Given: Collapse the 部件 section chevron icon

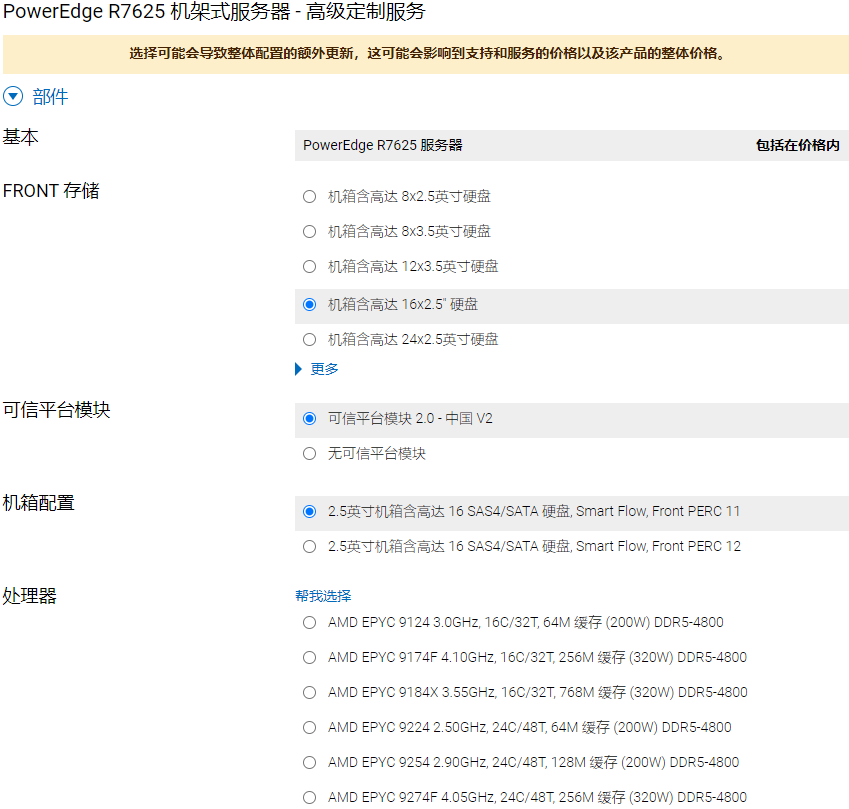Looking at the screenshot, I should [x=13, y=96].
